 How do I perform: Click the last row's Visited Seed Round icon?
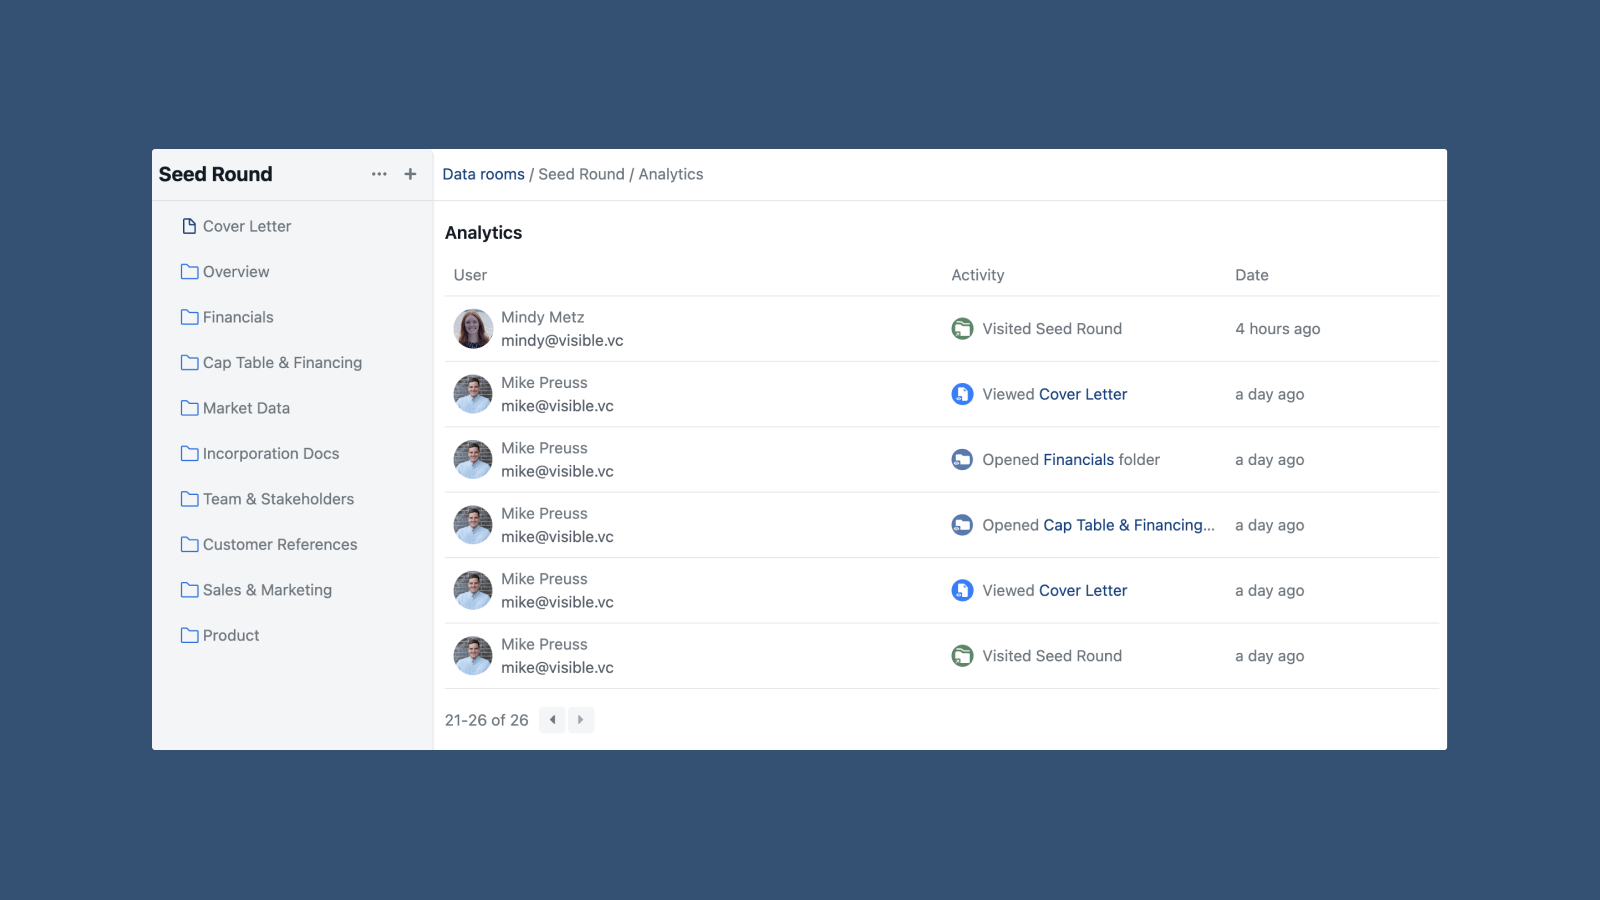(x=962, y=656)
